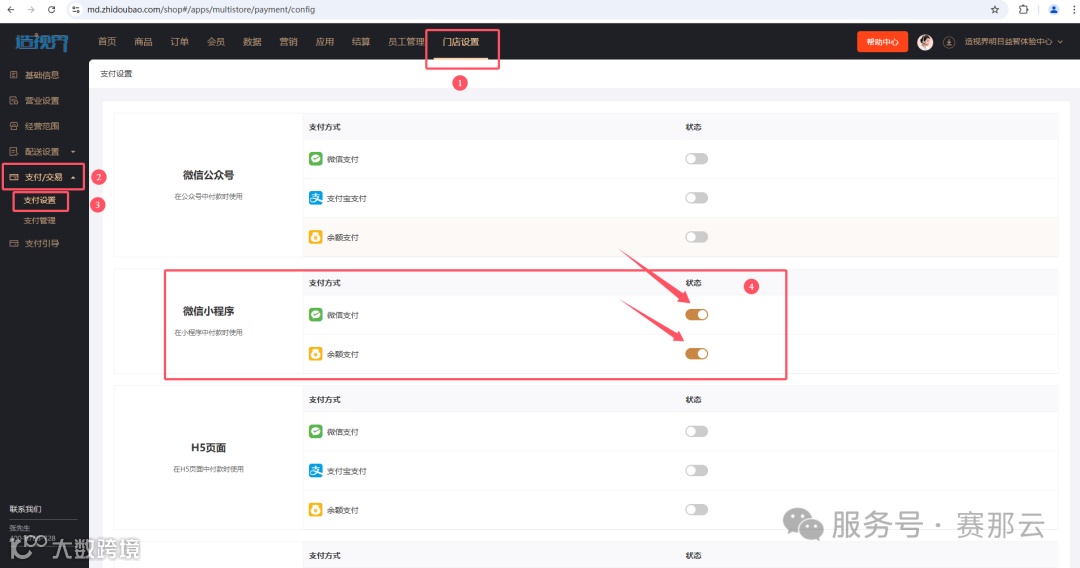Click the 配送设置 sidebar icon
1080x568 pixels.
(14, 151)
